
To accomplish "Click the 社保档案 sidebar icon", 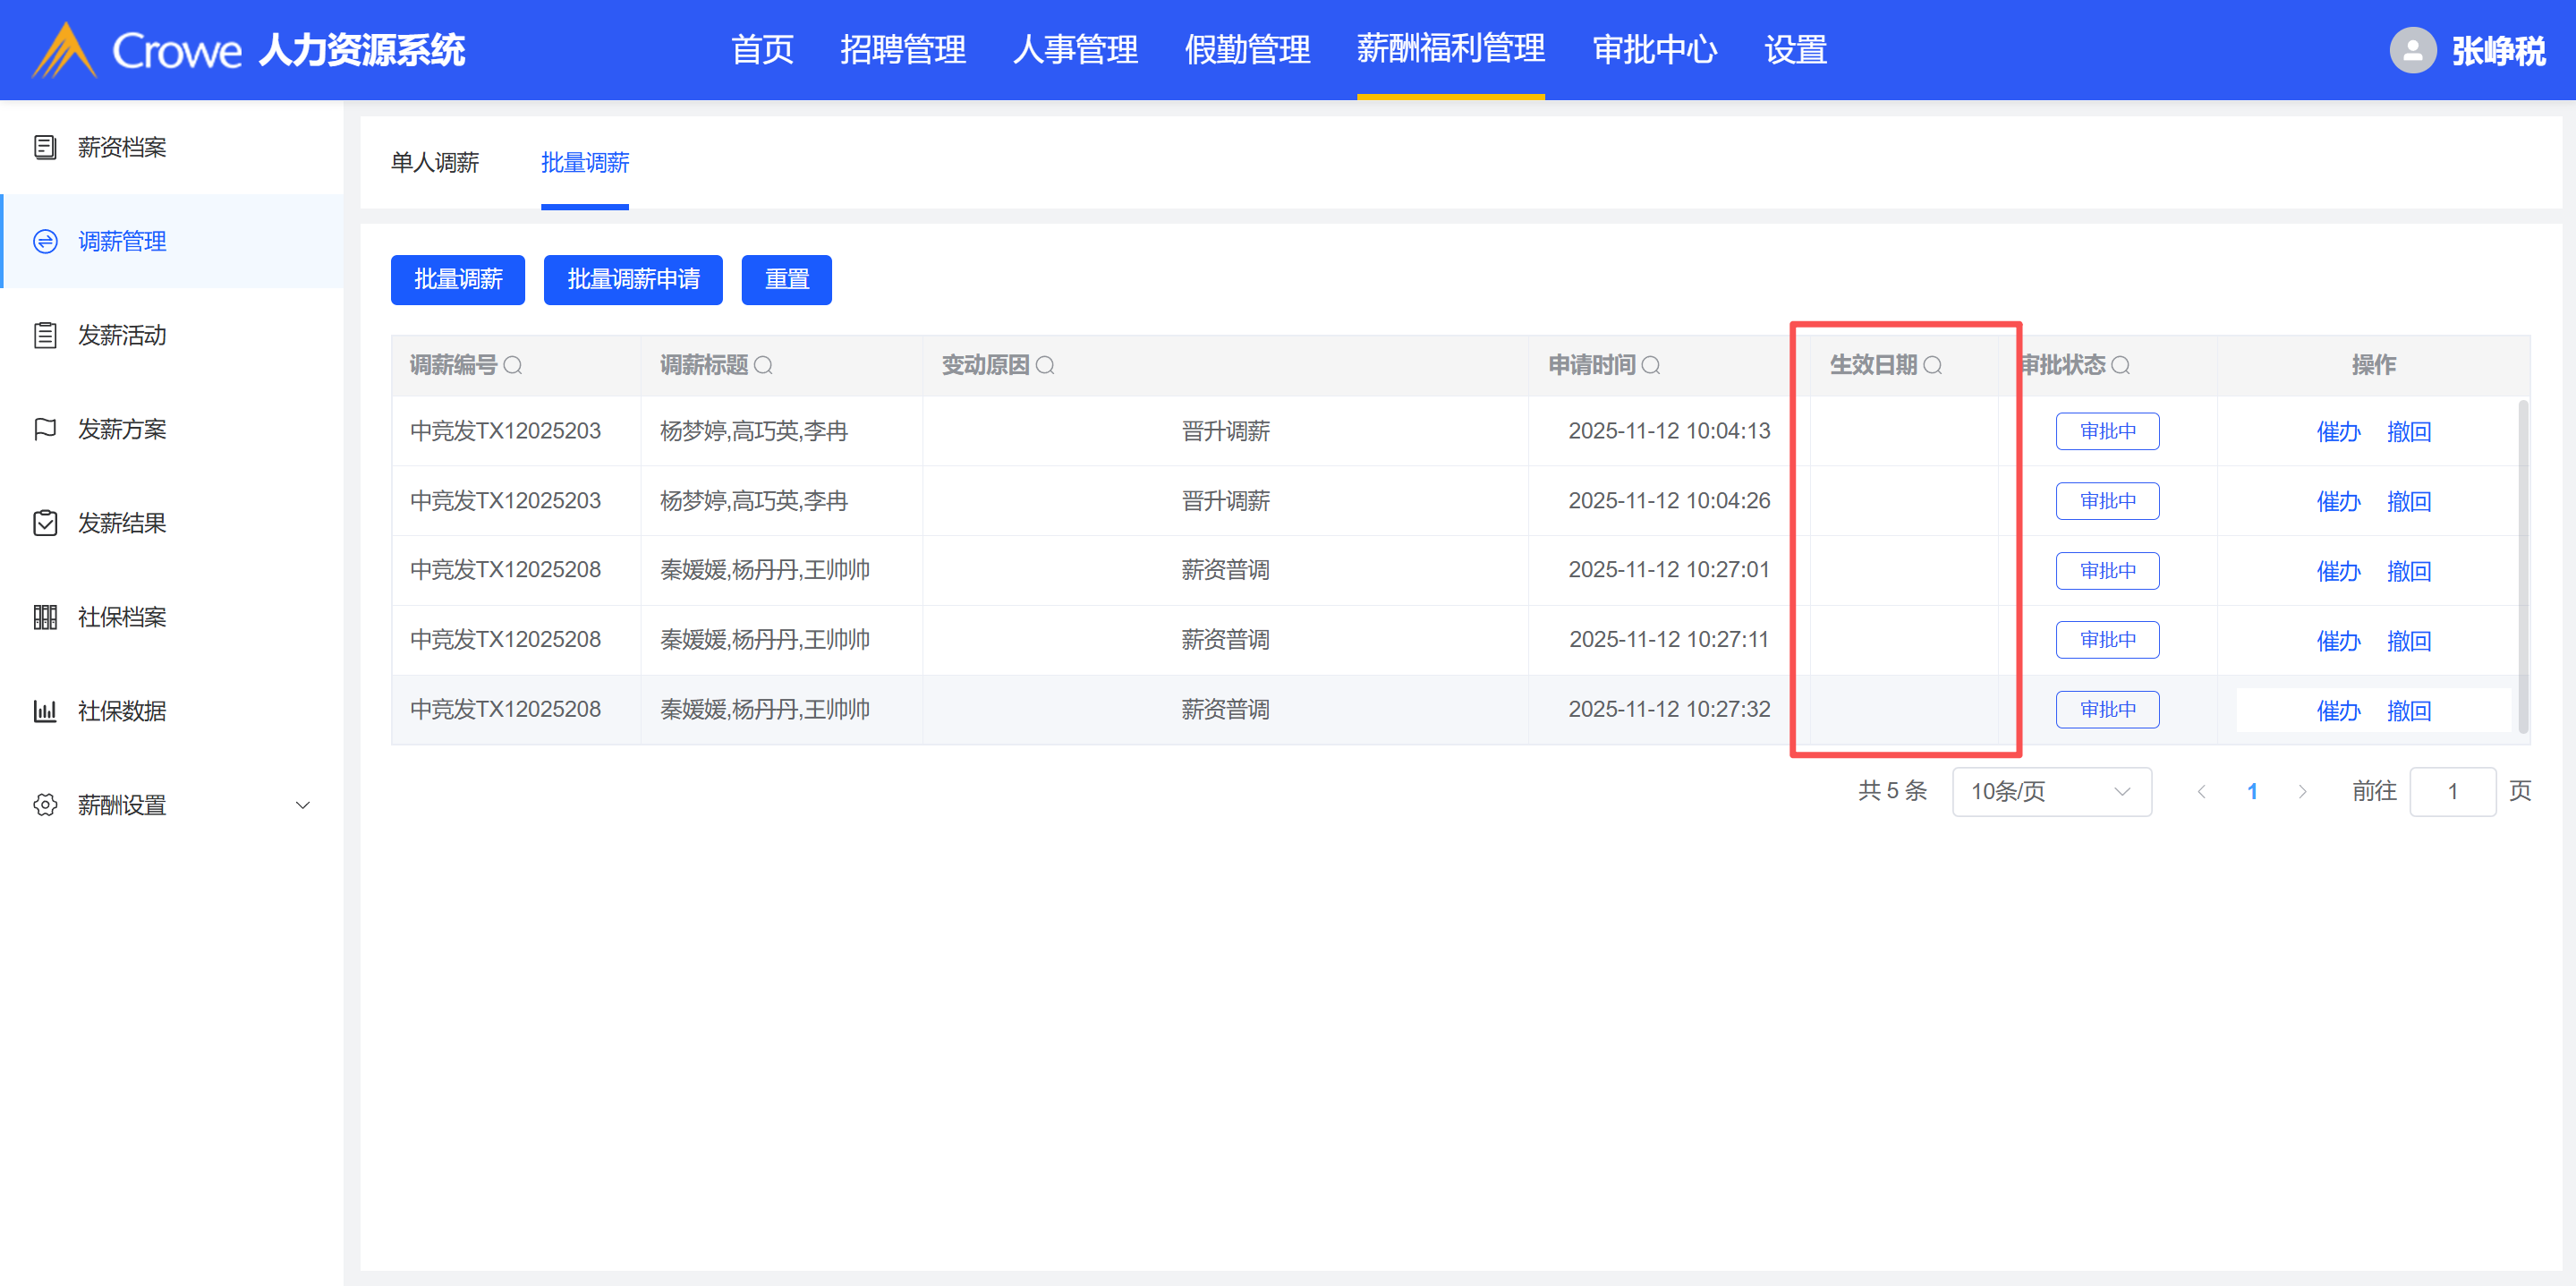I will pos(45,617).
